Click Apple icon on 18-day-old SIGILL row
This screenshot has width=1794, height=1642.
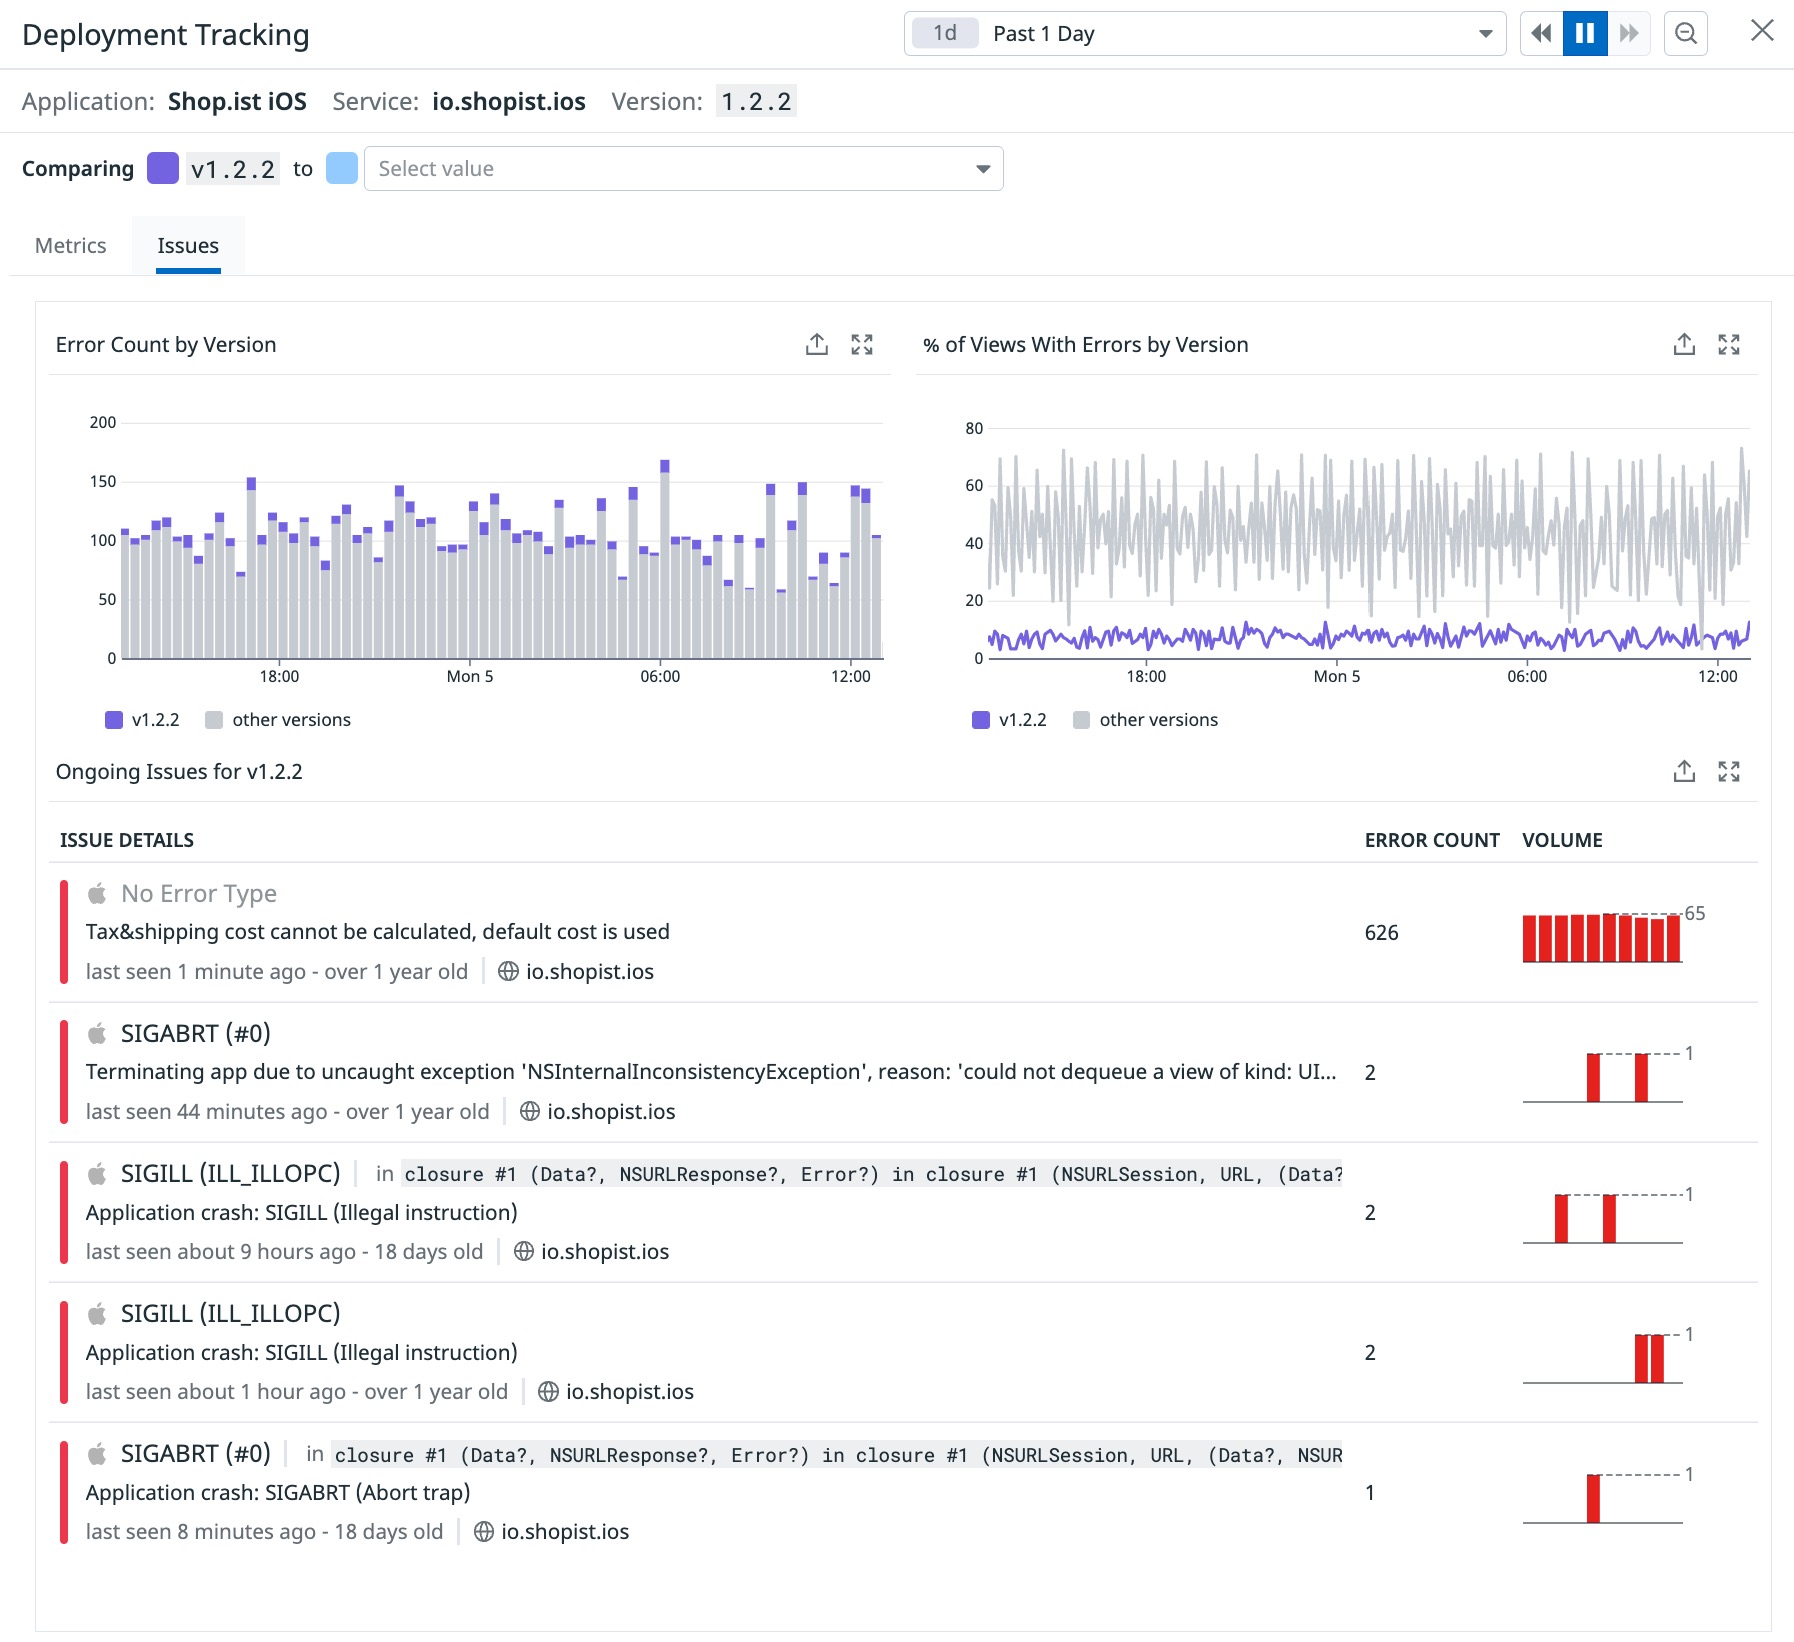[97, 1173]
